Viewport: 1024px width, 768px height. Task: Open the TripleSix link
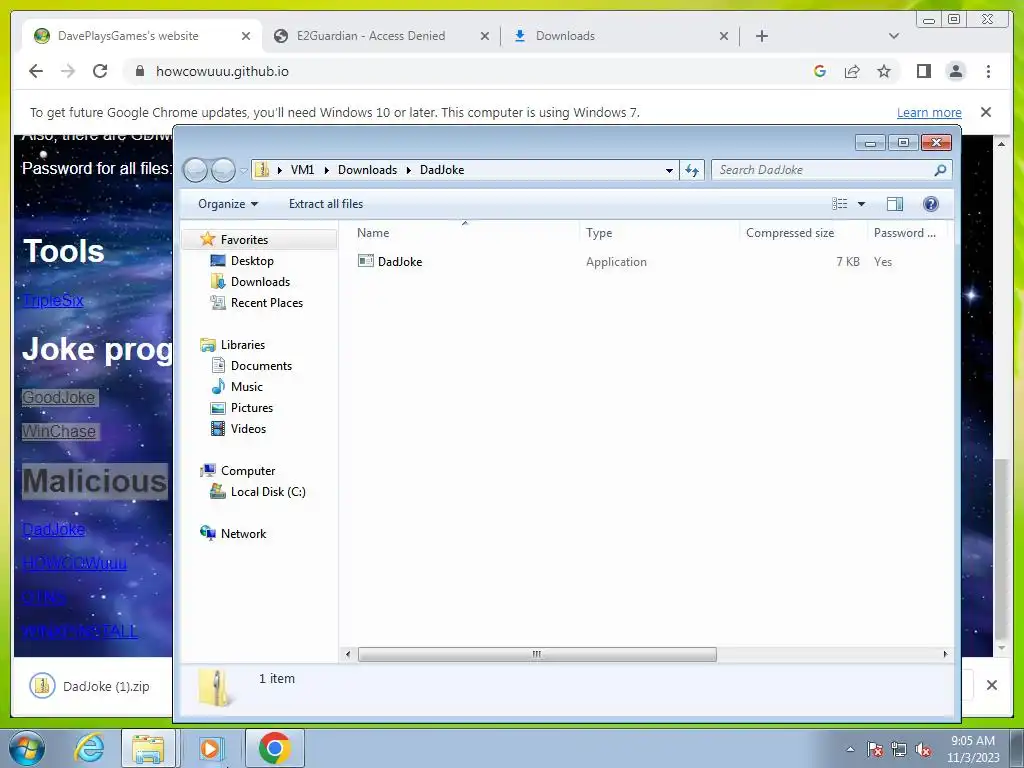(53, 300)
